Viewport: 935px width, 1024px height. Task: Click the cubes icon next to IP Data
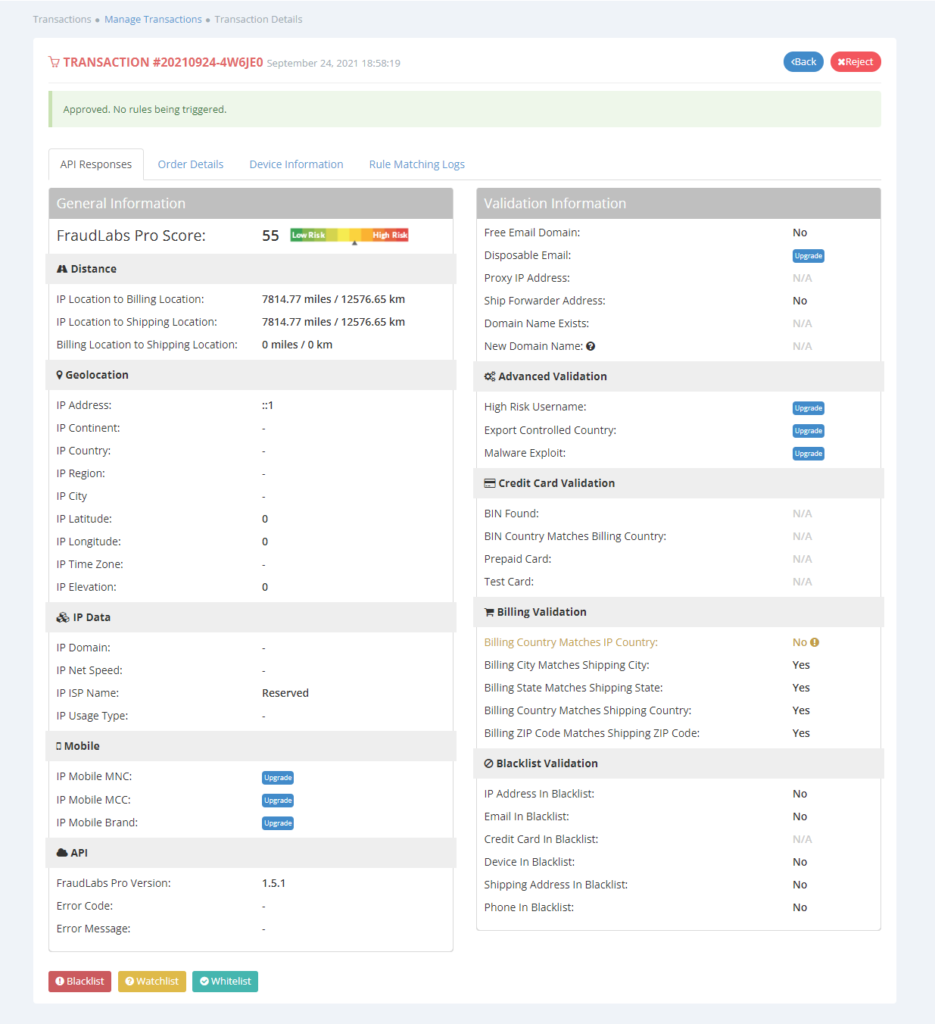tap(63, 617)
